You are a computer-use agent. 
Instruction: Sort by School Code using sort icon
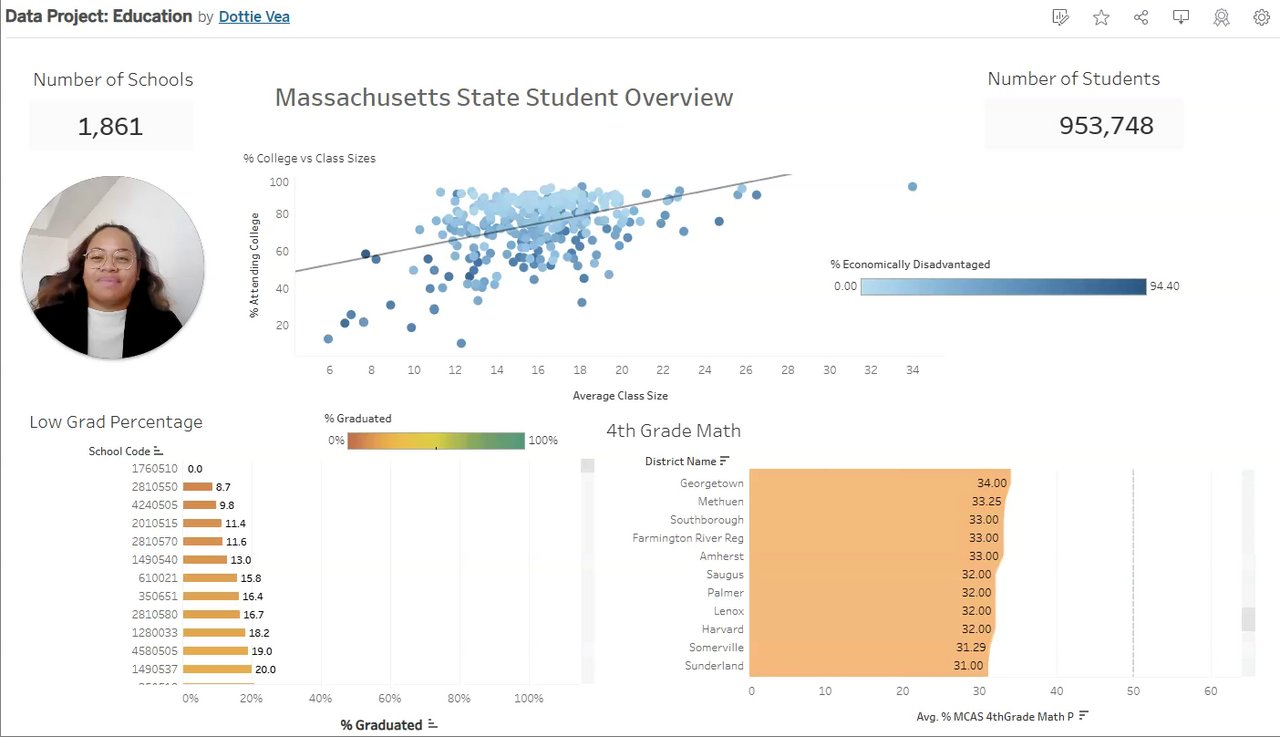[158, 452]
